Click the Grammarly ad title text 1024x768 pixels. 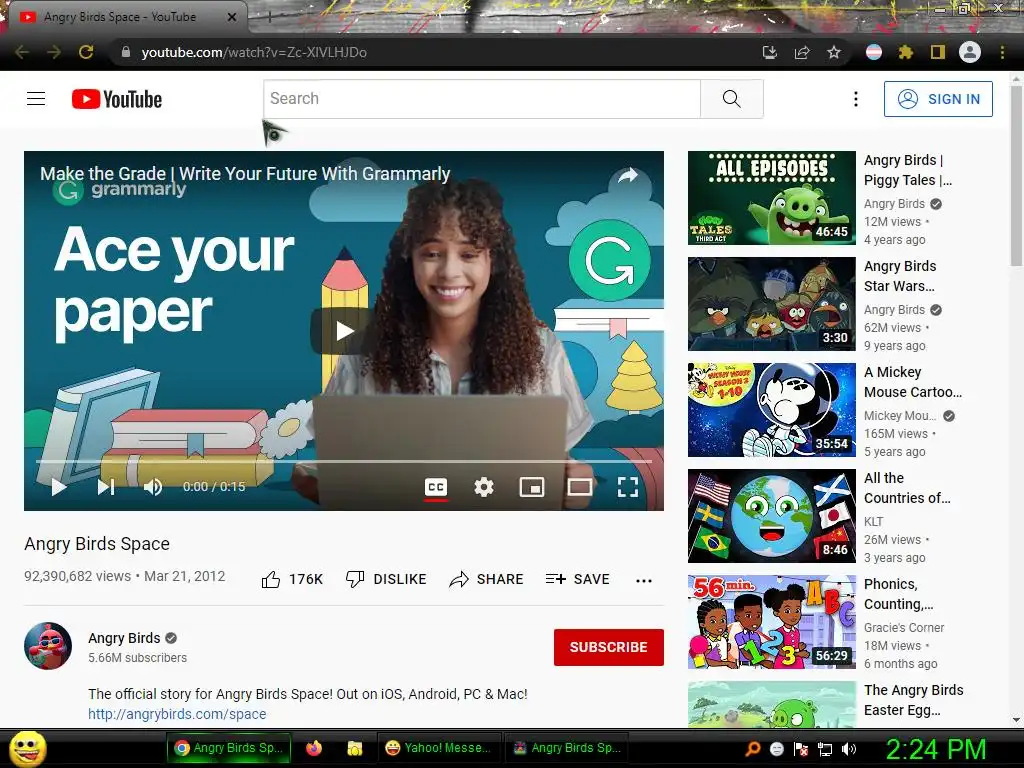[x=245, y=174]
